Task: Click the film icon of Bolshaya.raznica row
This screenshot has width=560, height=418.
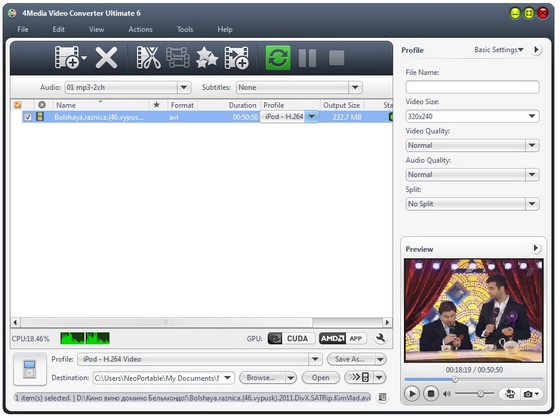Action: click(40, 116)
